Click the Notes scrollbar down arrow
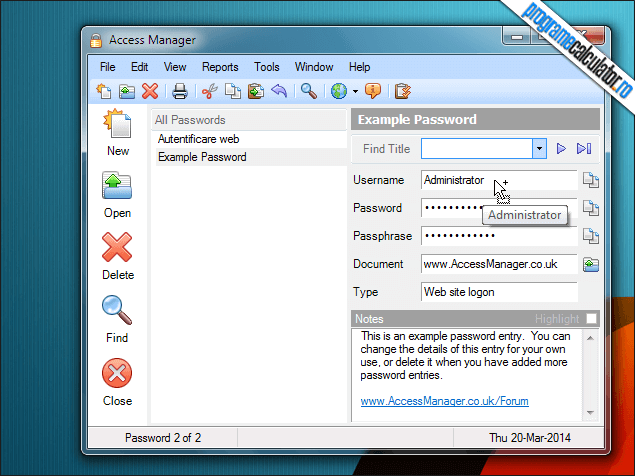The width and height of the screenshot is (635, 476). click(x=592, y=412)
